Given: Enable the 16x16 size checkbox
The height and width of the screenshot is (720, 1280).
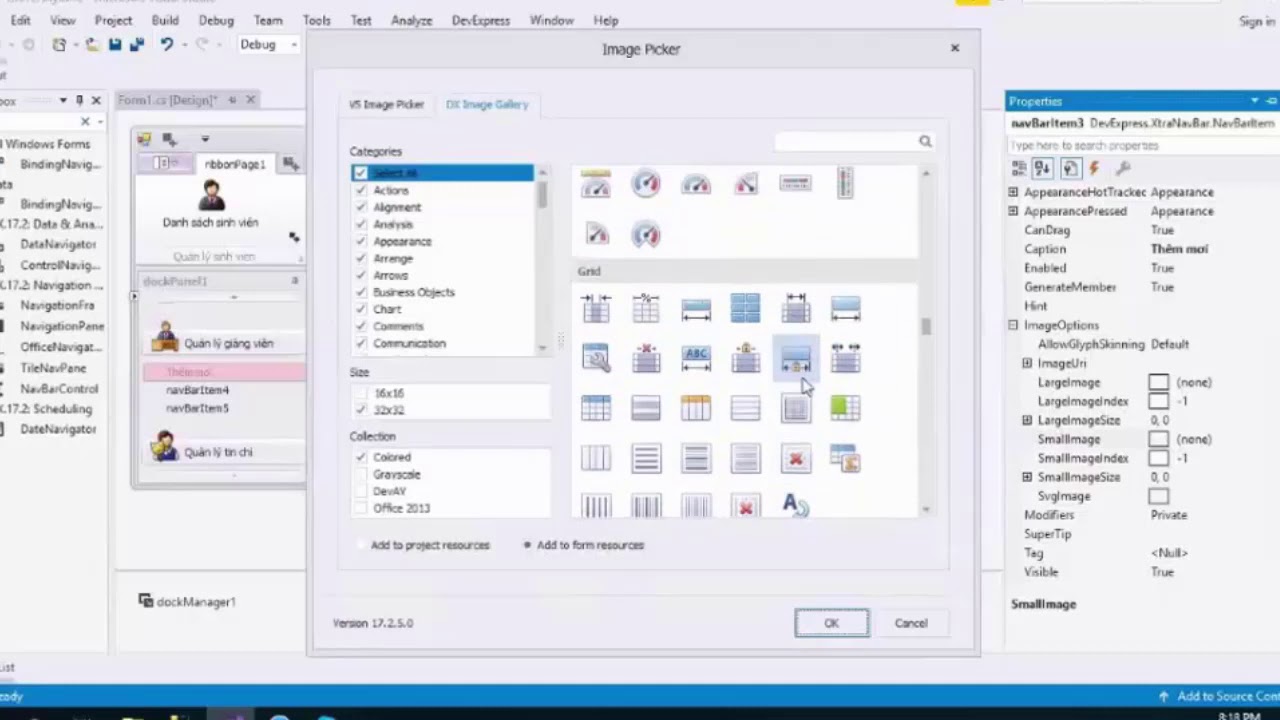Looking at the screenshot, I should [360, 393].
